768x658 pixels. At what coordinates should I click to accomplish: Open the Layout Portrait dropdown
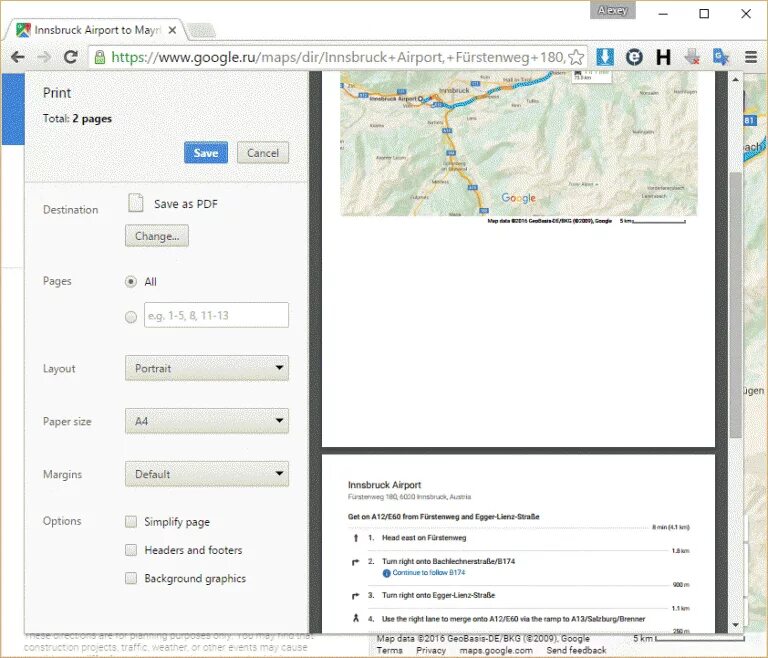tap(207, 368)
